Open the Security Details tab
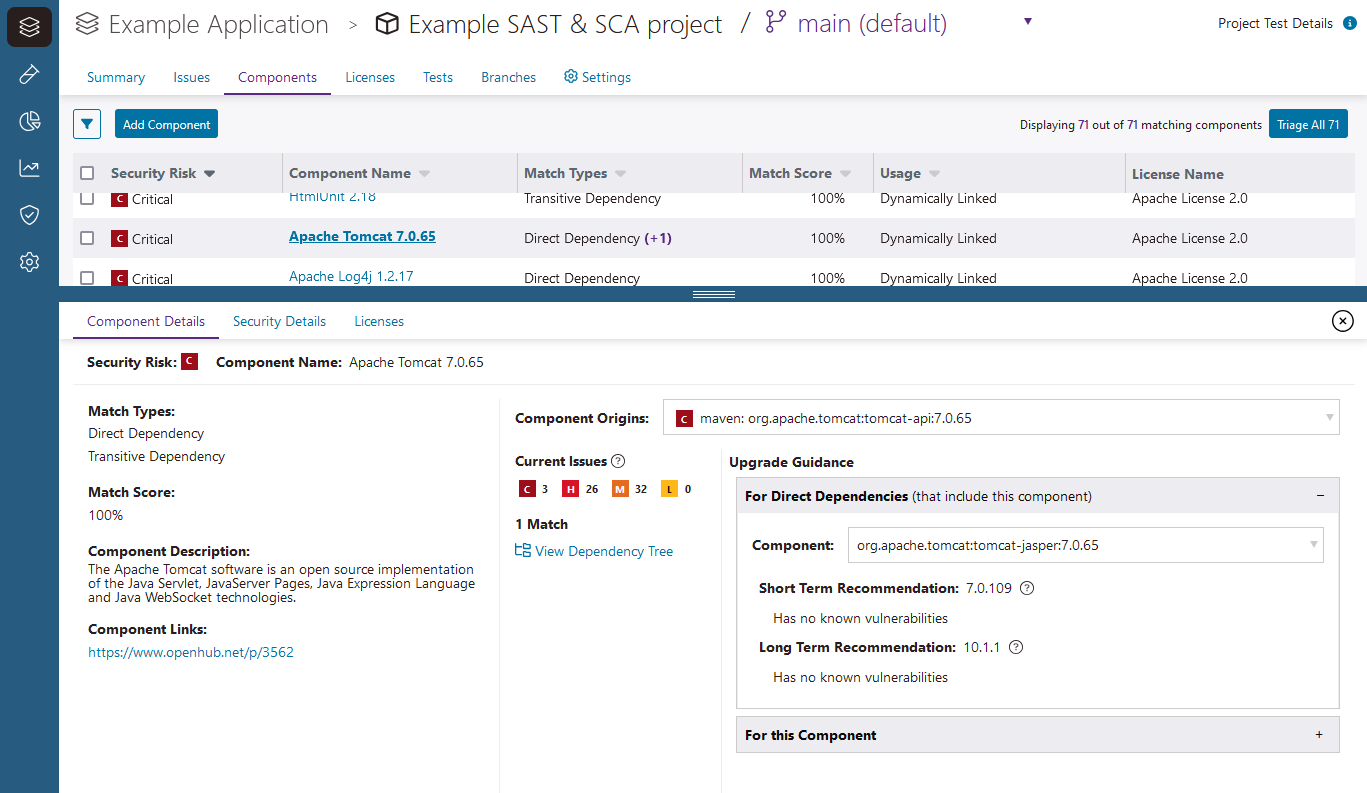Screen dimensions: 1367x793 click(279, 321)
